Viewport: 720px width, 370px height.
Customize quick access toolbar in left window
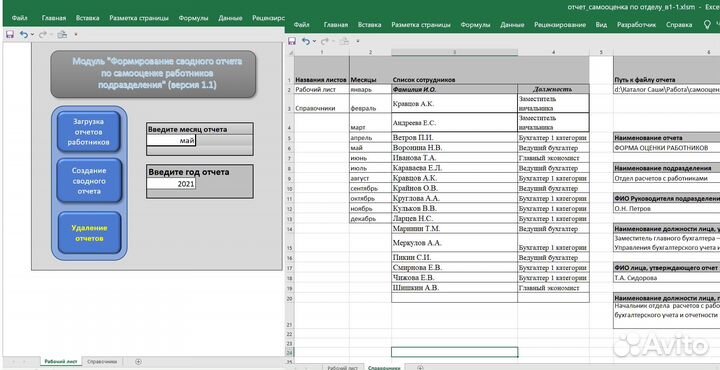[x=76, y=34]
